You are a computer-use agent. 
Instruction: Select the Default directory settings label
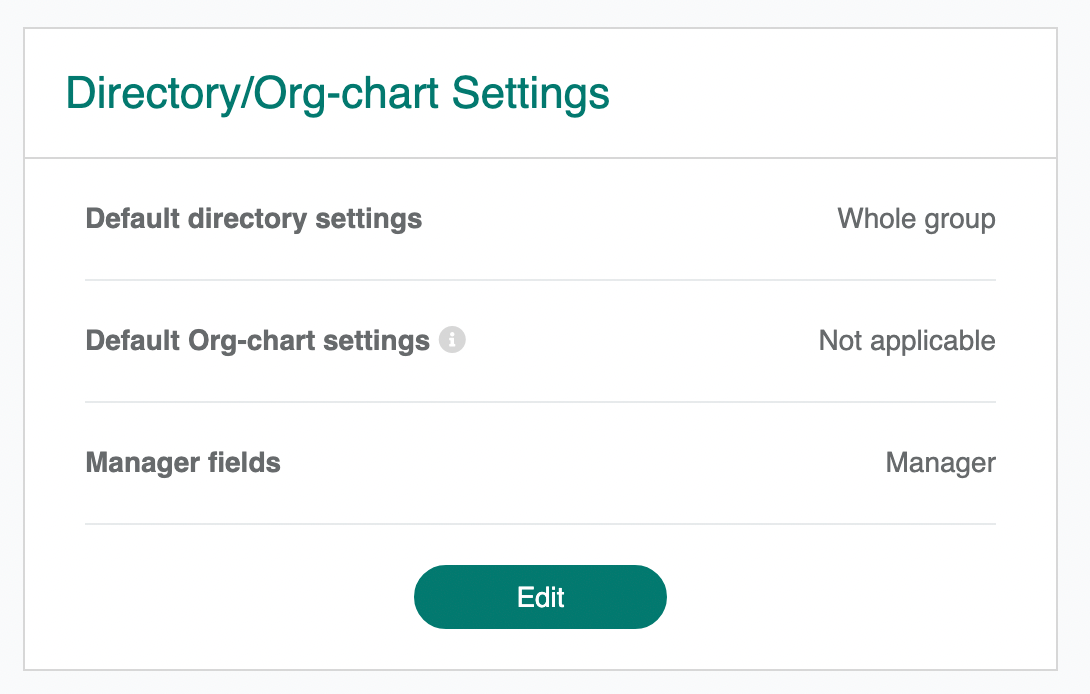[x=254, y=219]
